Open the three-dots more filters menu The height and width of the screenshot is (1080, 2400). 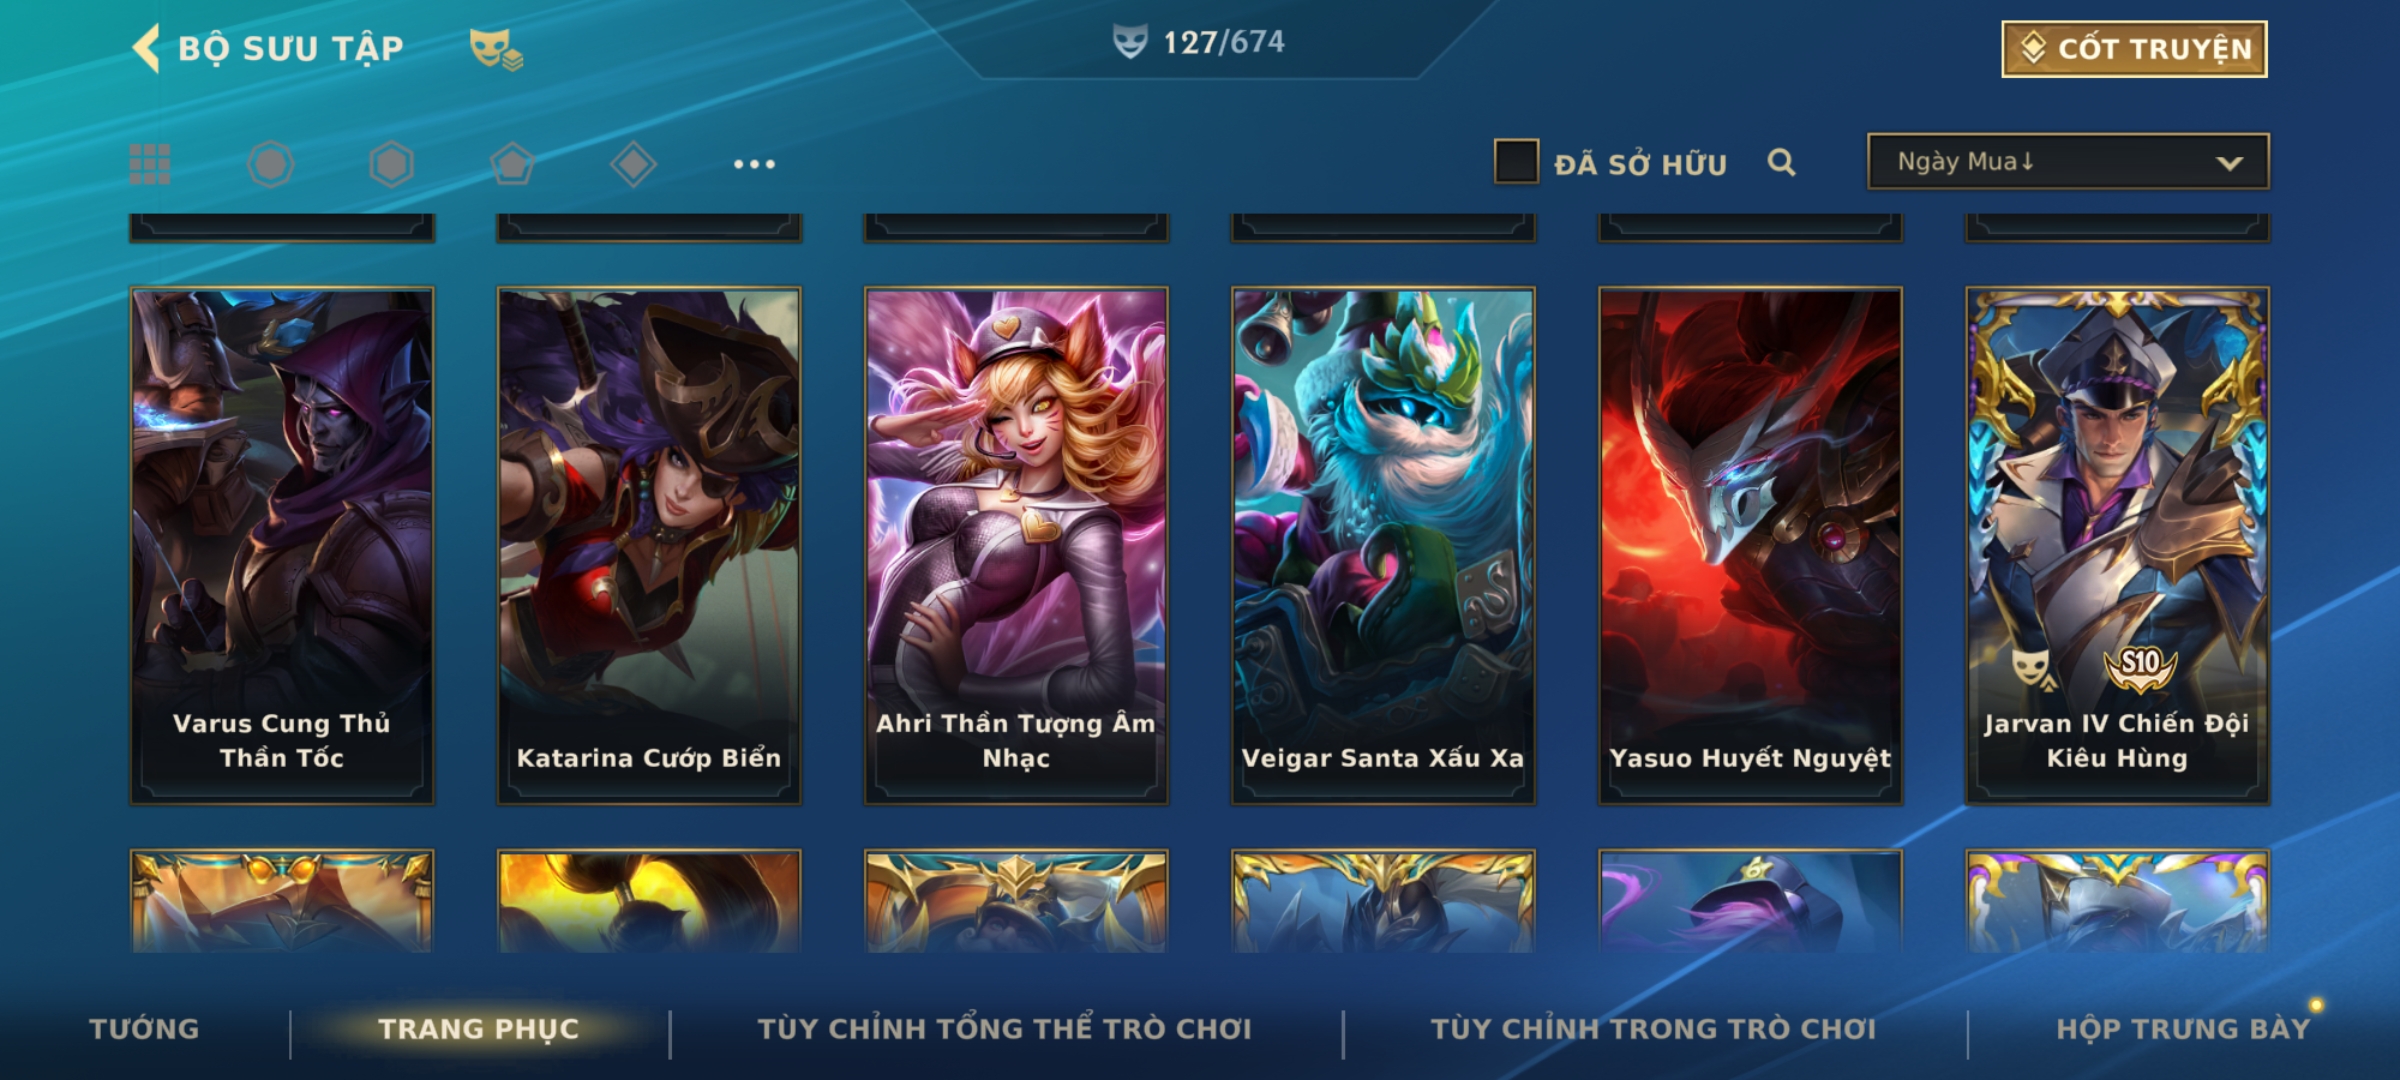click(754, 164)
